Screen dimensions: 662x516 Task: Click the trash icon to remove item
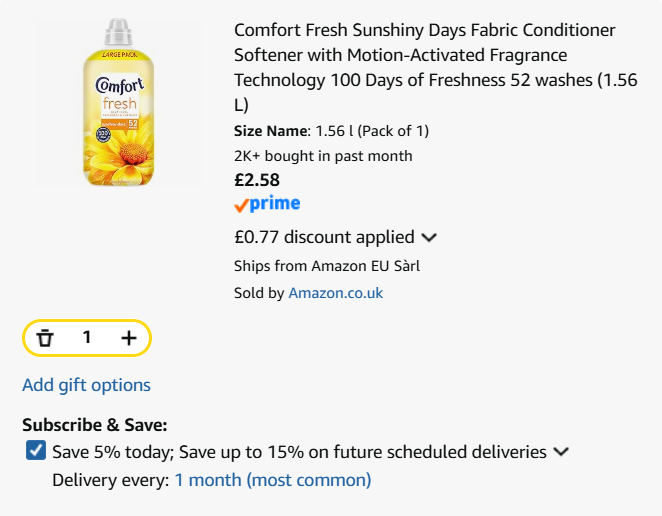[x=44, y=338]
